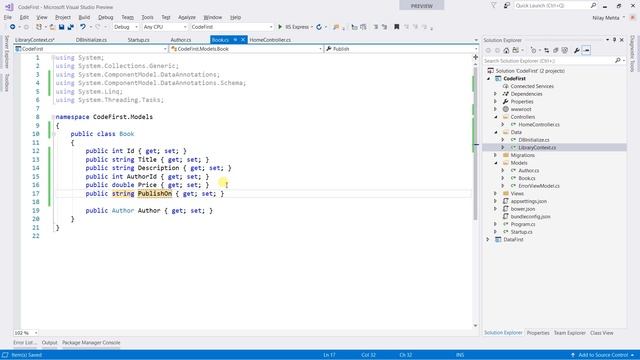The image size is (640, 360).
Task: Switch to Author.cs editor tab
Action: (x=181, y=40)
